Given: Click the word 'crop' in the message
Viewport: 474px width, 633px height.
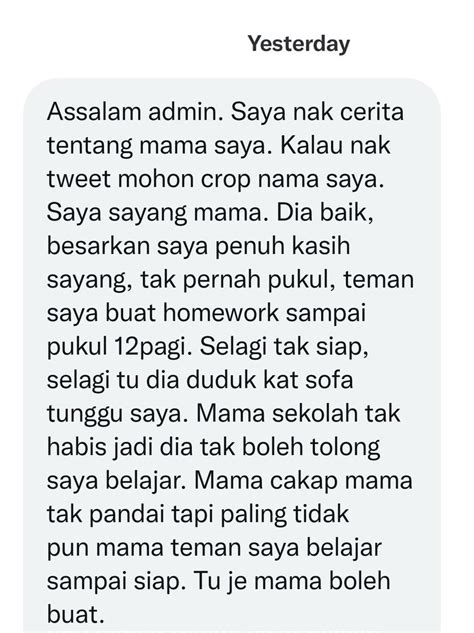Looking at the screenshot, I should 226,180.
